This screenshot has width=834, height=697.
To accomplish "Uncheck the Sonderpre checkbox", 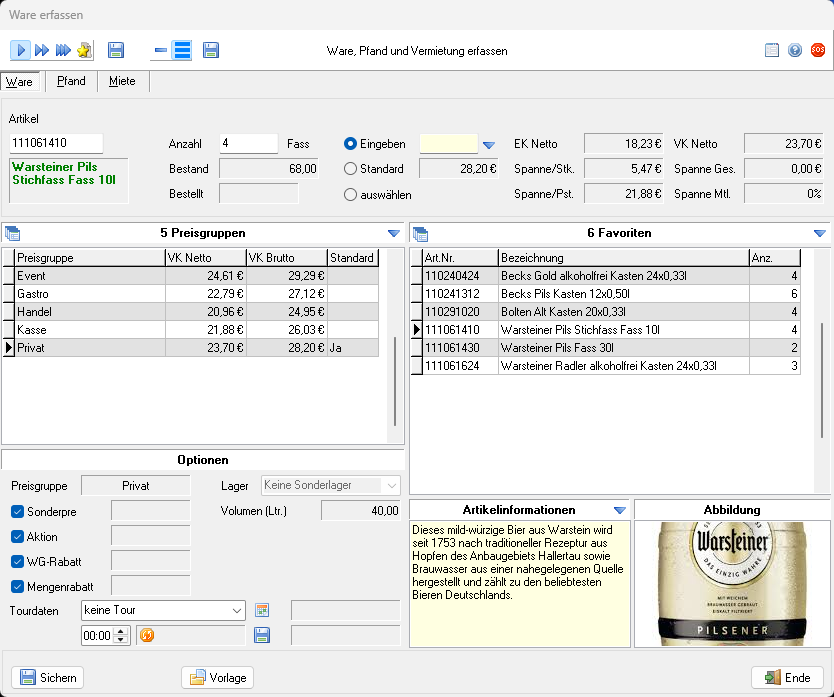I will pos(17,511).
